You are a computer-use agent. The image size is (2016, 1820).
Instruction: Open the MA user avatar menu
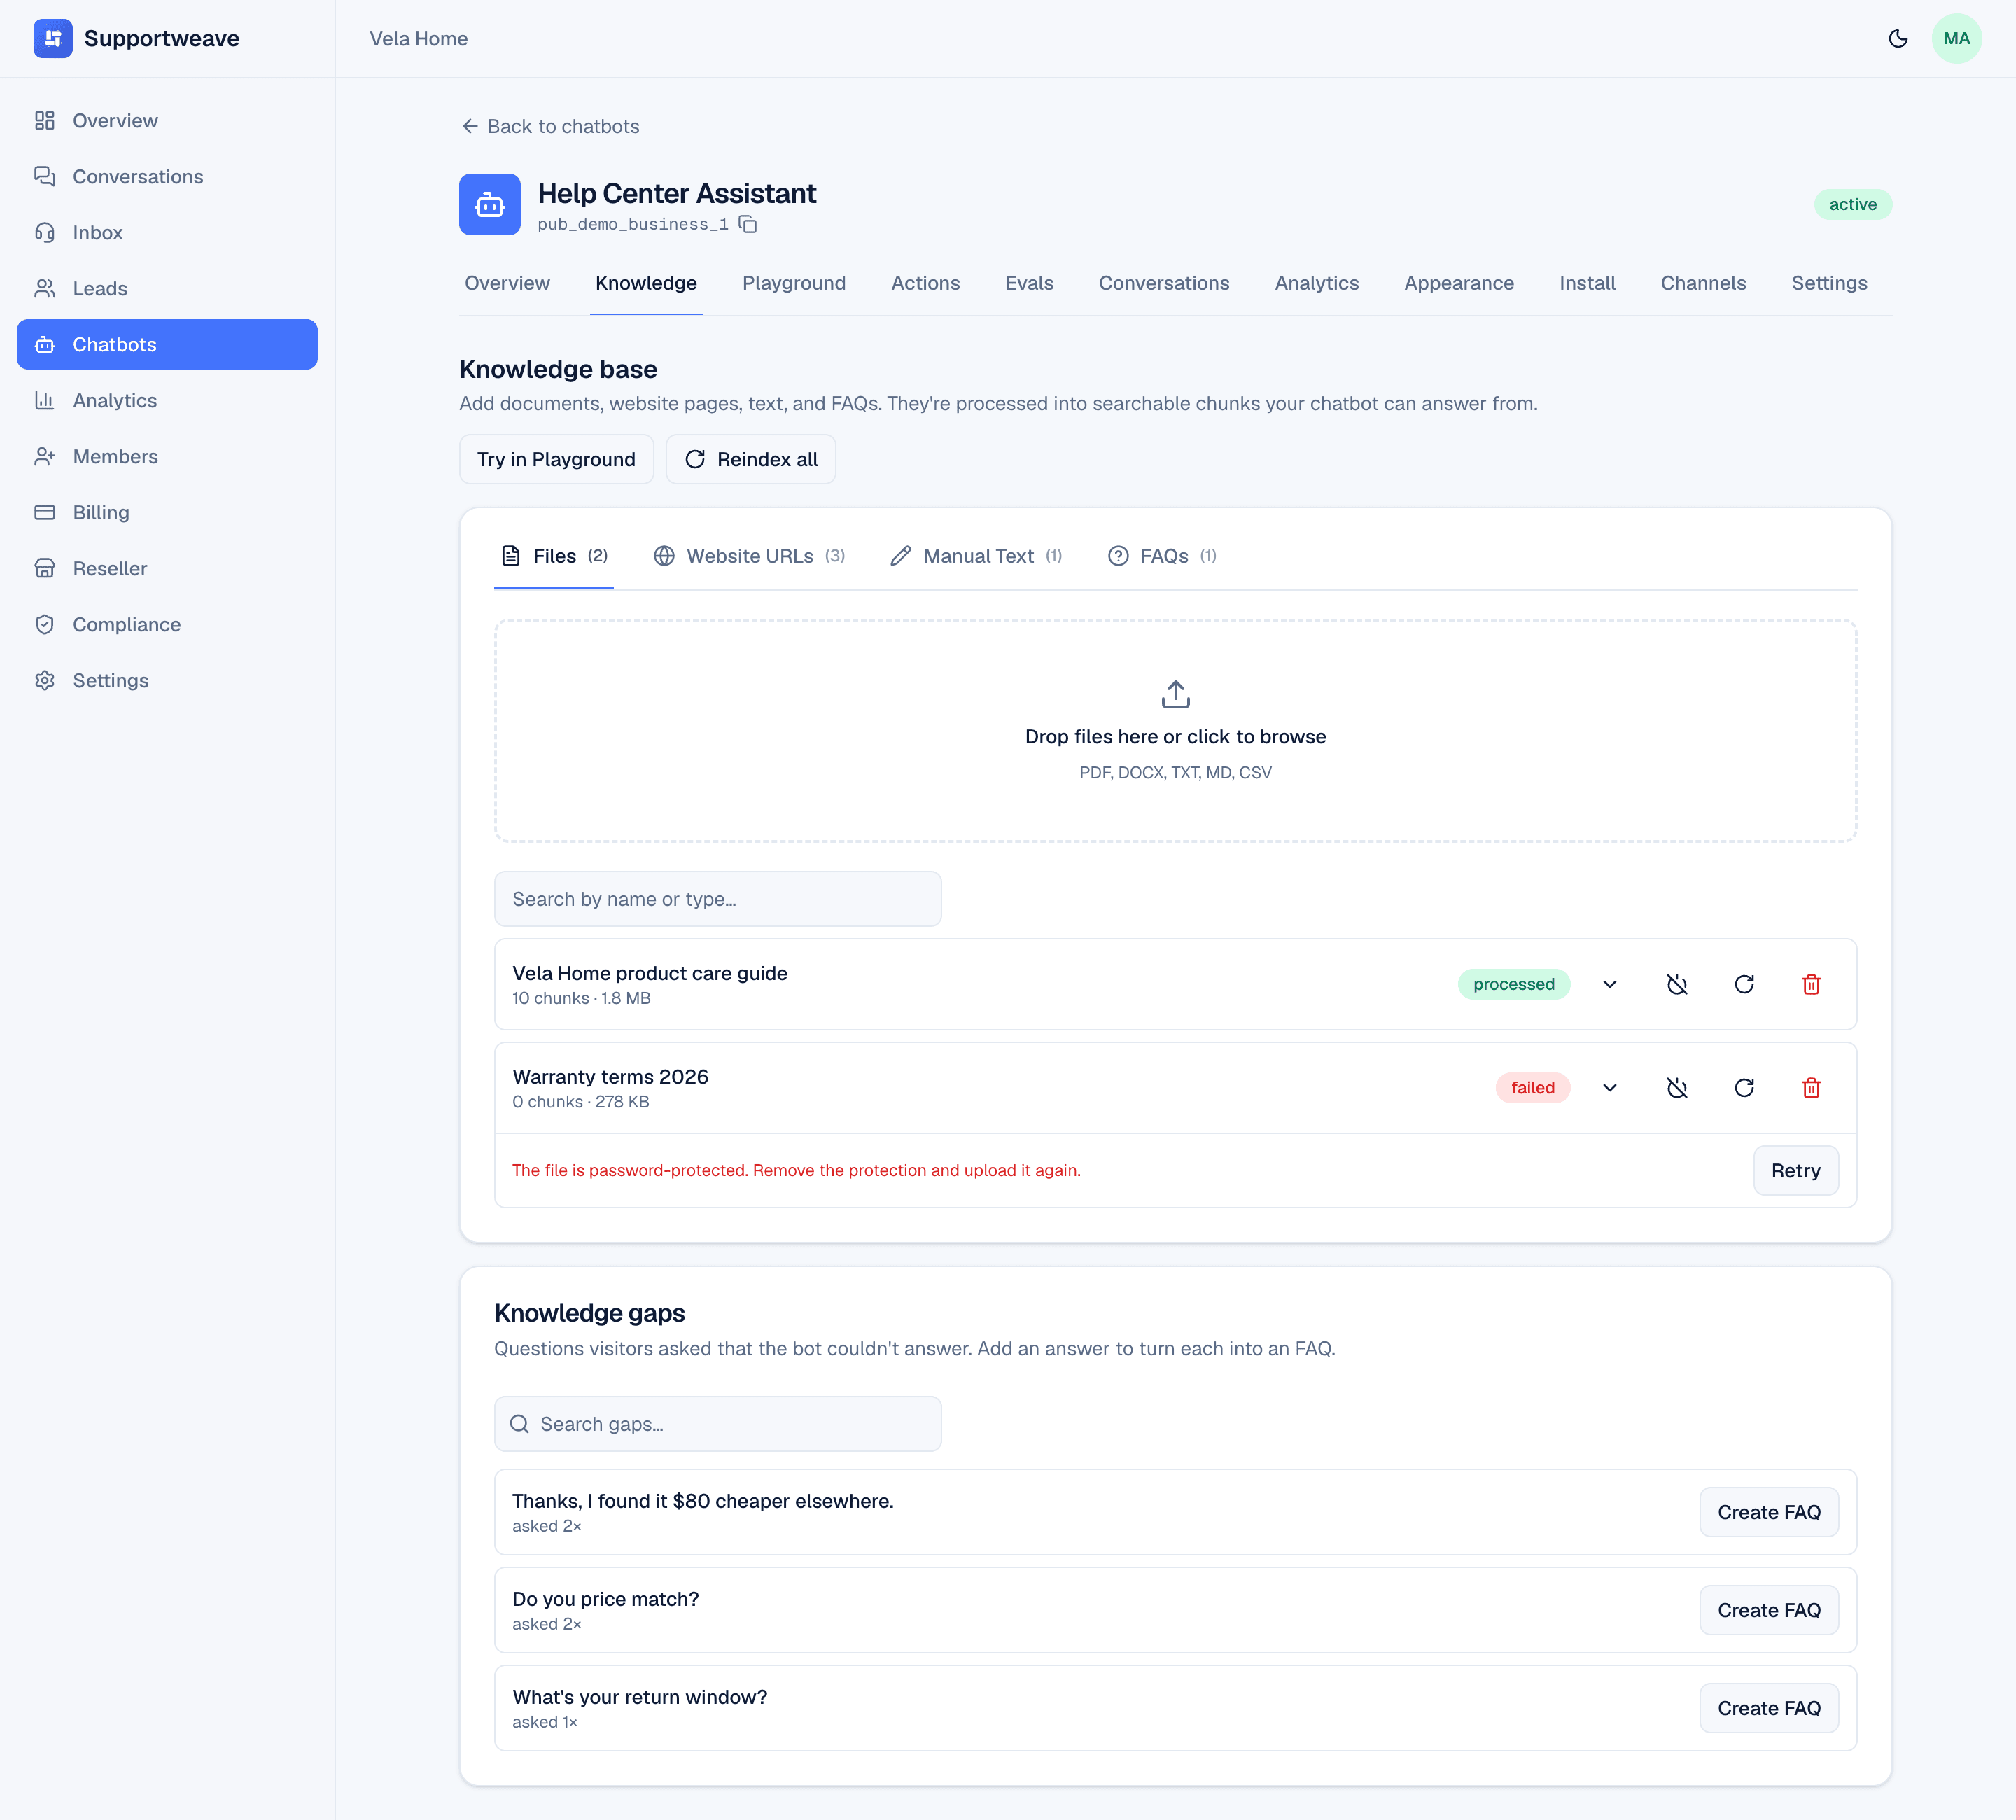[x=1956, y=38]
